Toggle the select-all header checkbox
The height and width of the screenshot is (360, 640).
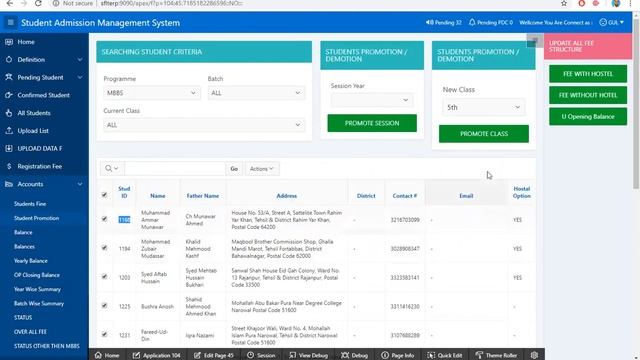point(104,195)
